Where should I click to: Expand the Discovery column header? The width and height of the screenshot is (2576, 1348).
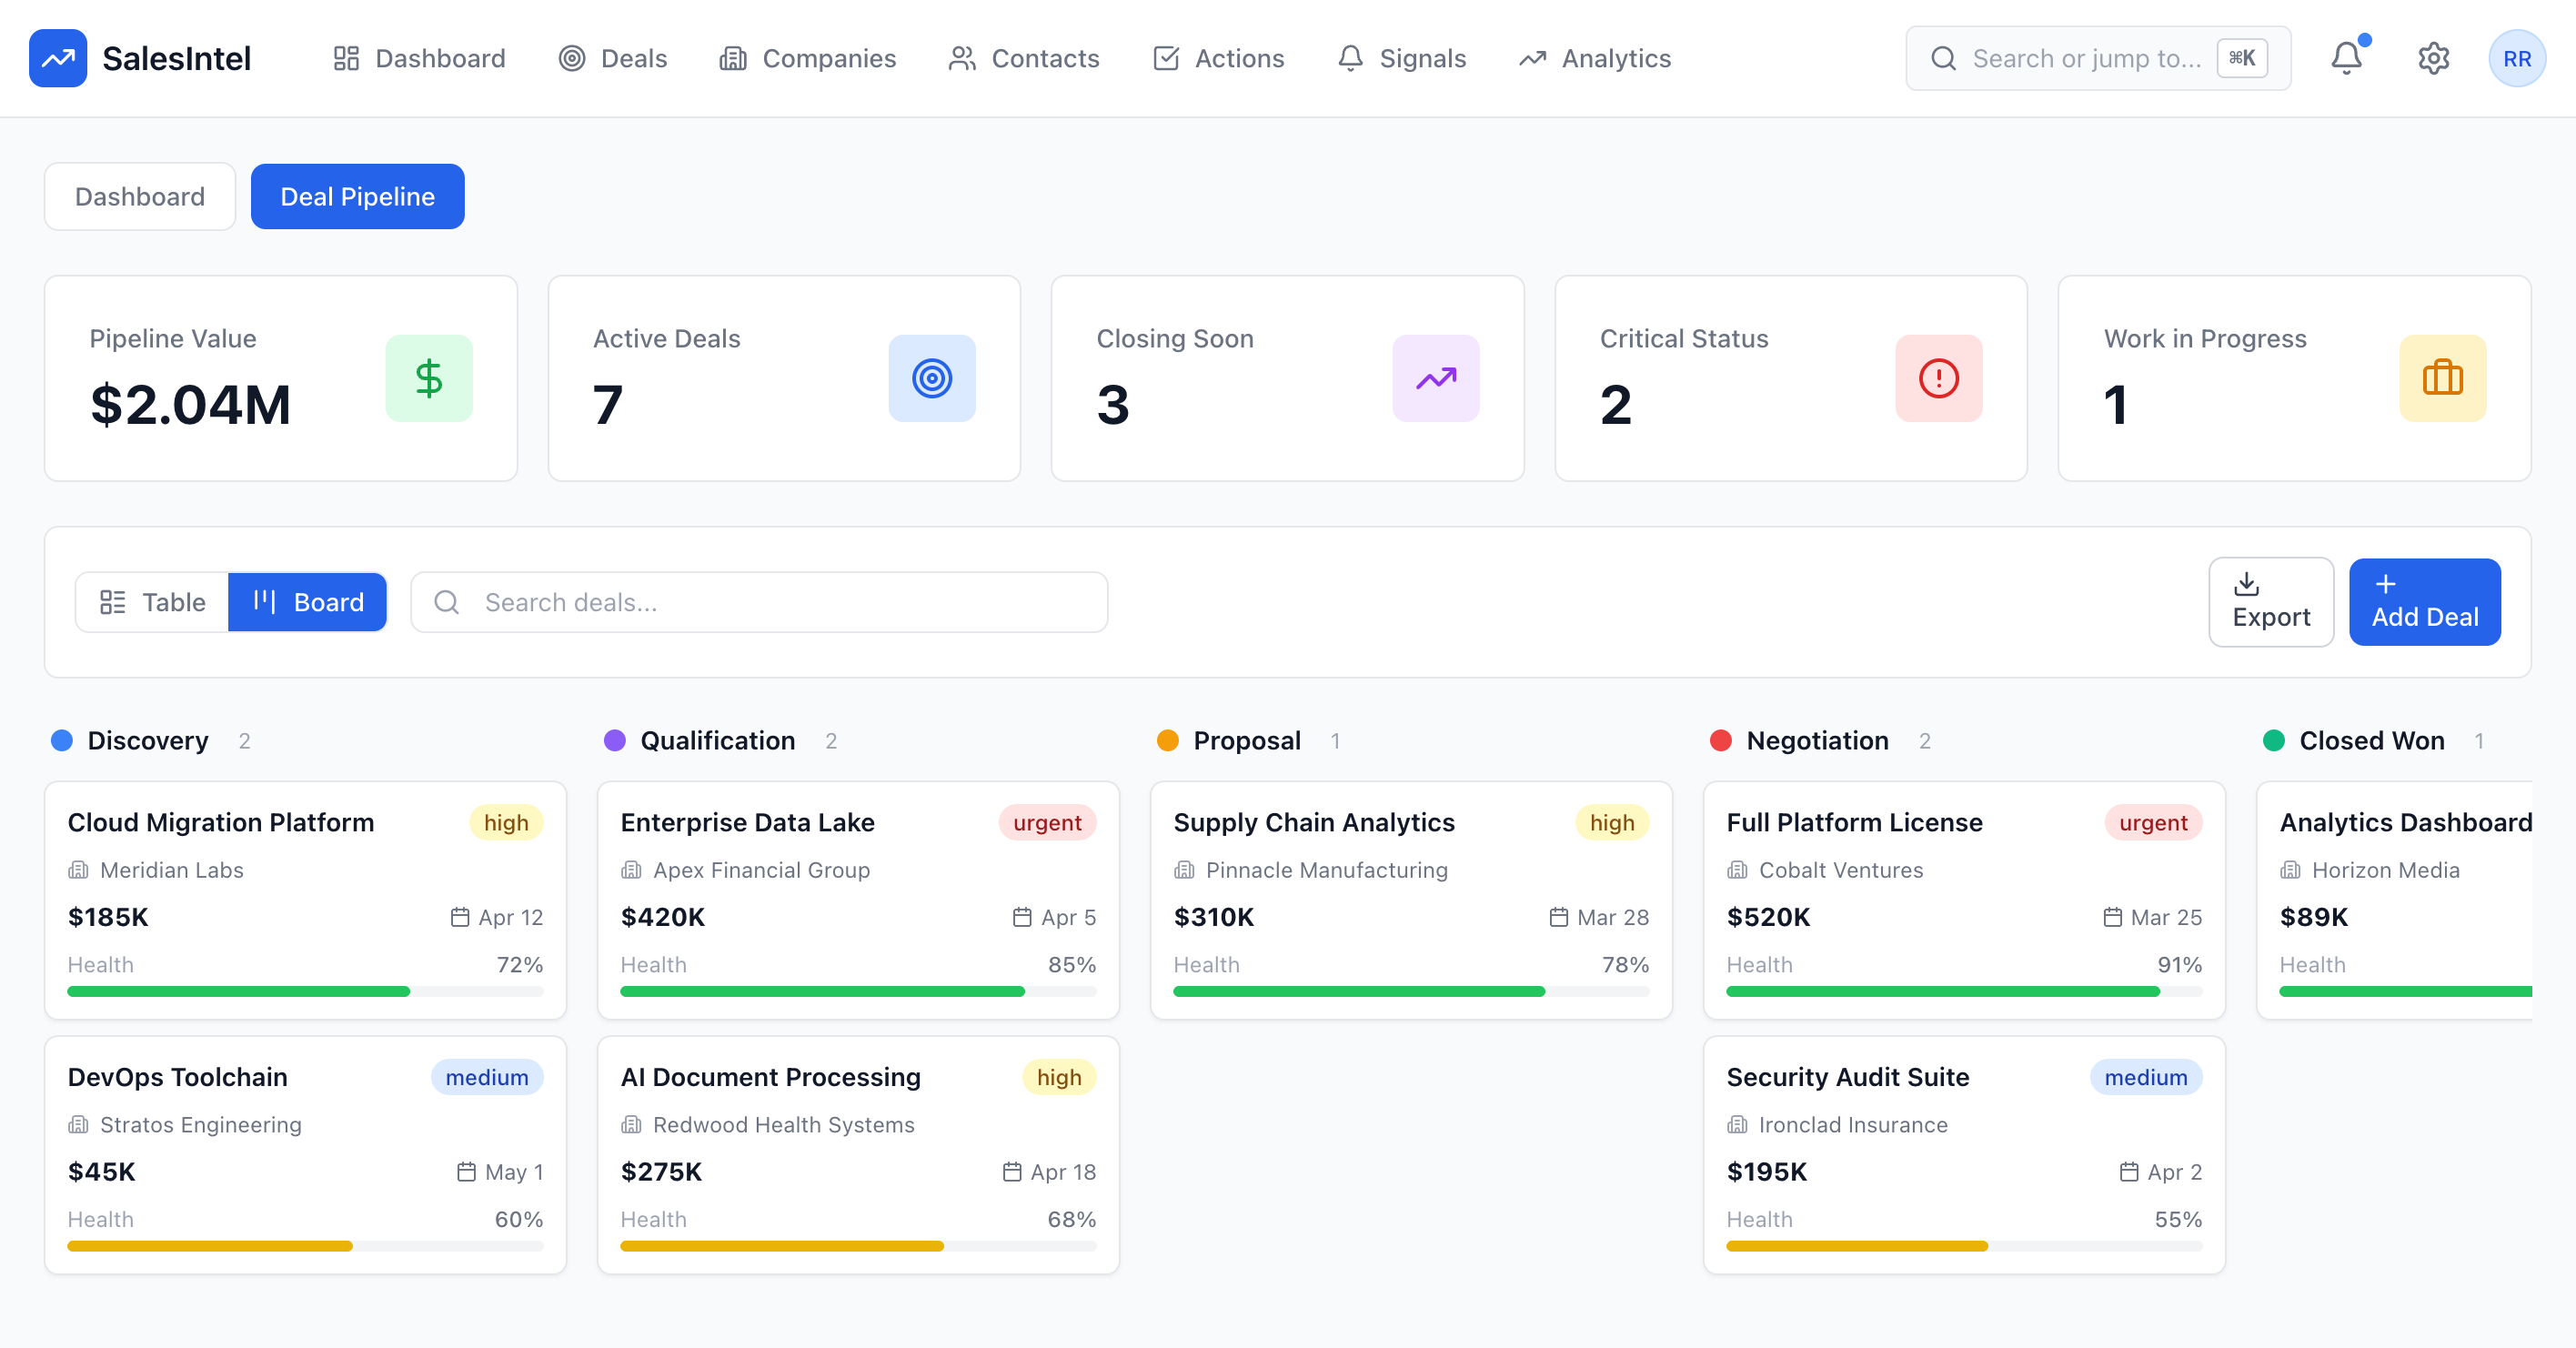(147, 740)
